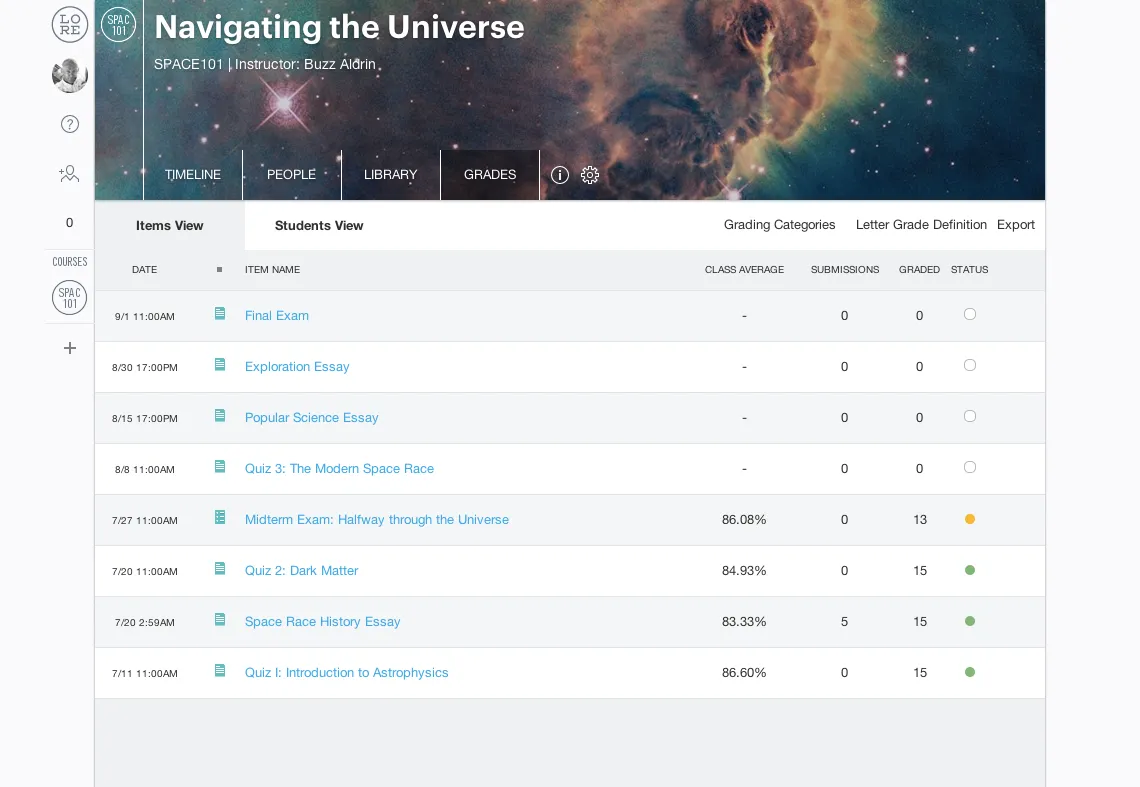The width and height of the screenshot is (1140, 787).
Task: Sort by Graded column header
Action: 920,270
